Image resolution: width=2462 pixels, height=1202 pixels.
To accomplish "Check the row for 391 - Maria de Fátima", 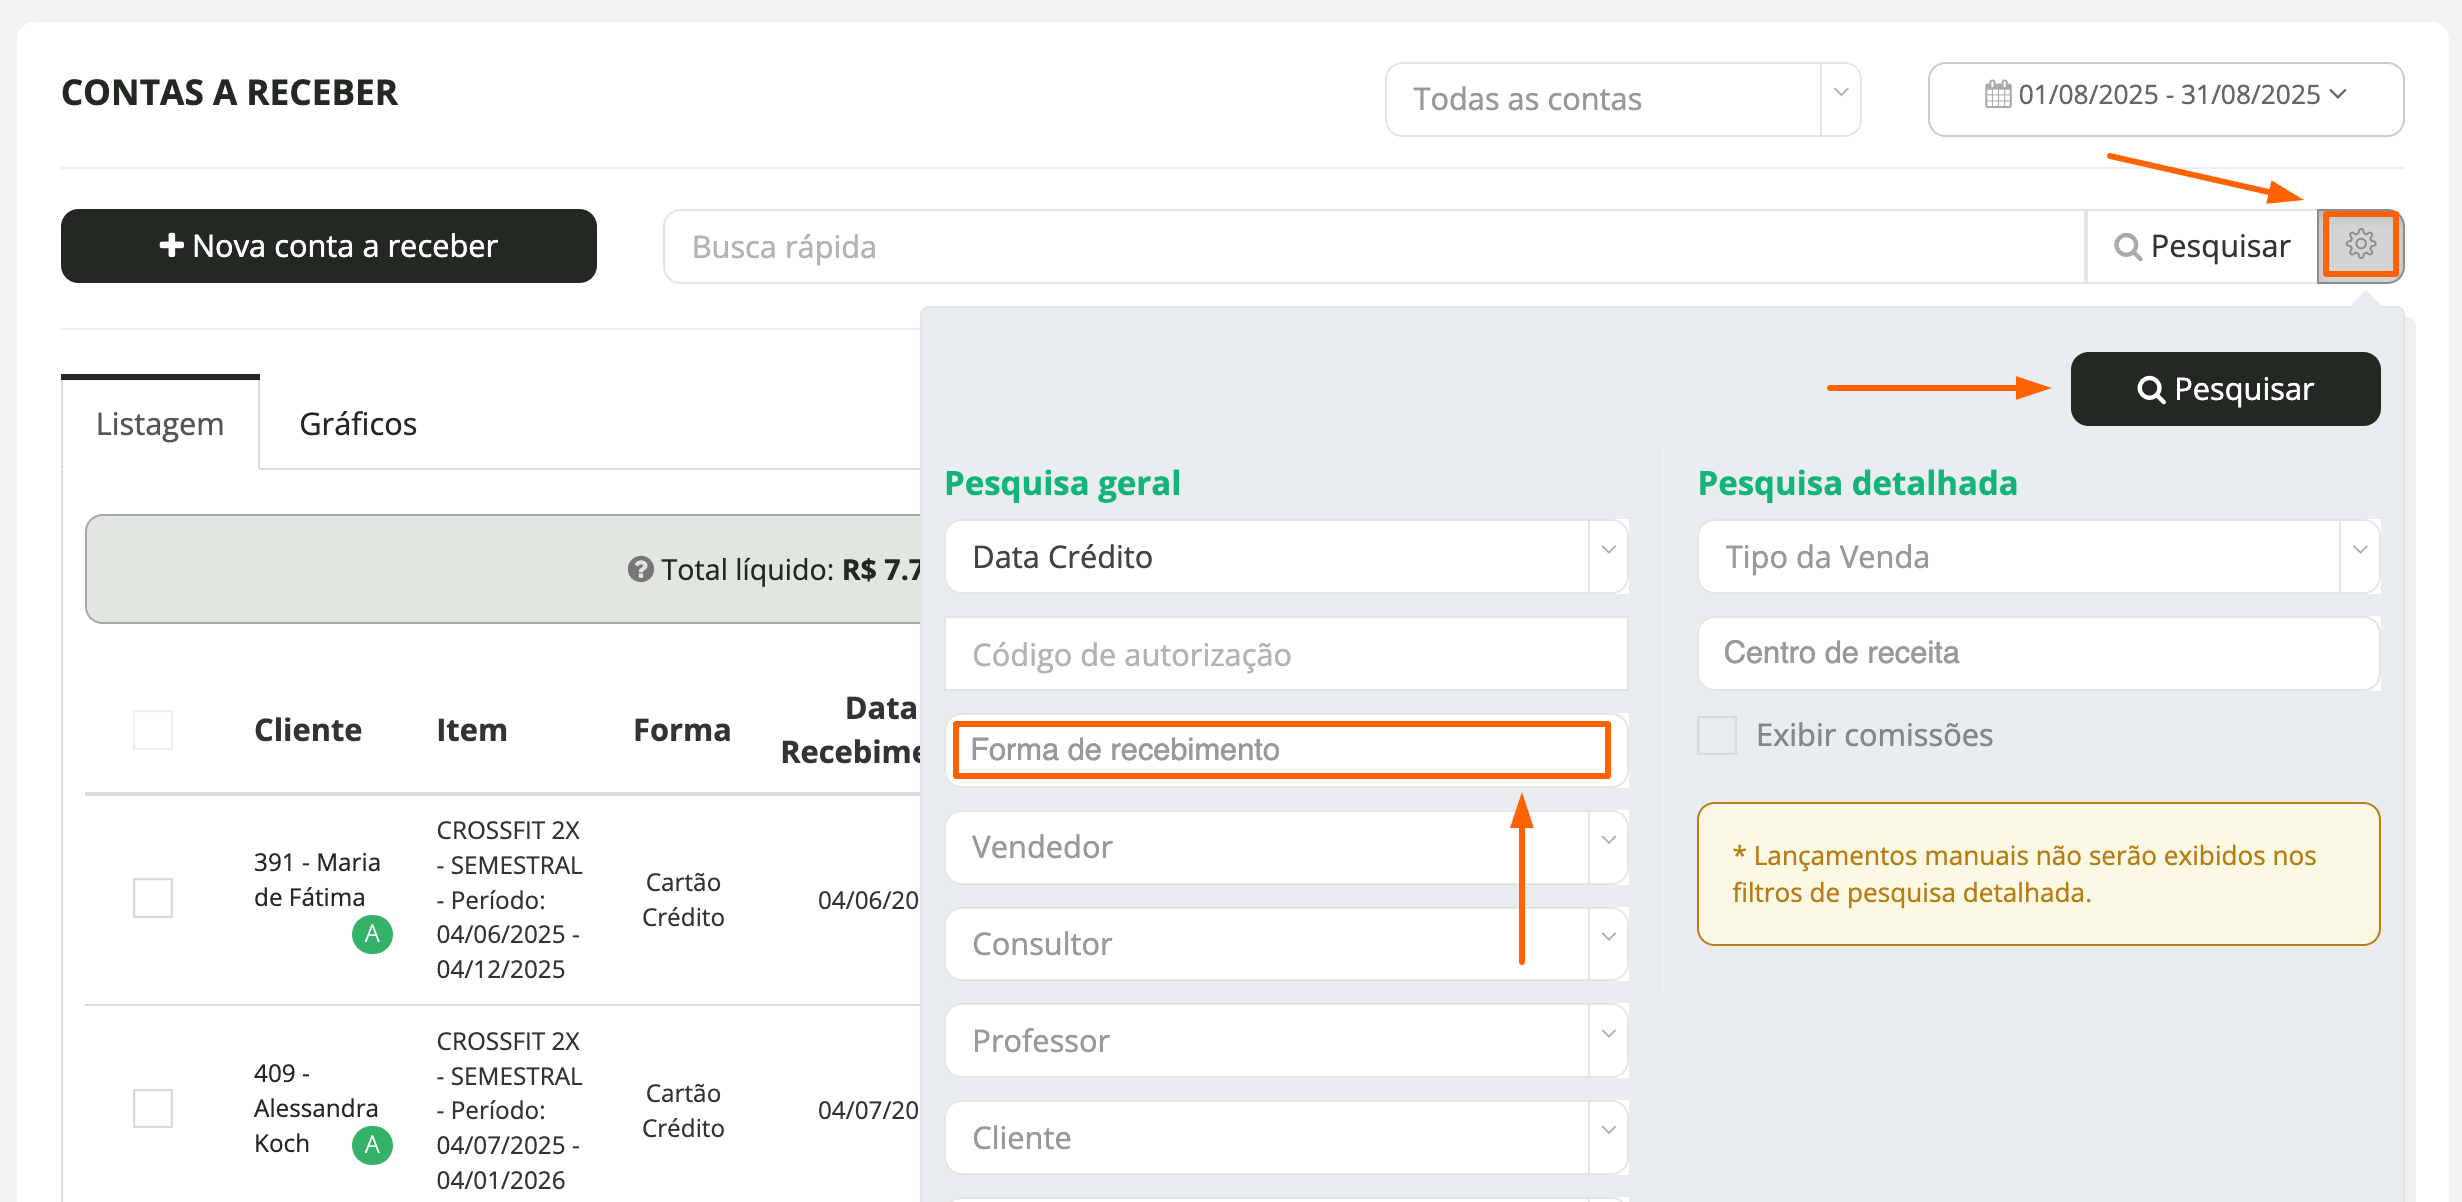I will tap(153, 898).
